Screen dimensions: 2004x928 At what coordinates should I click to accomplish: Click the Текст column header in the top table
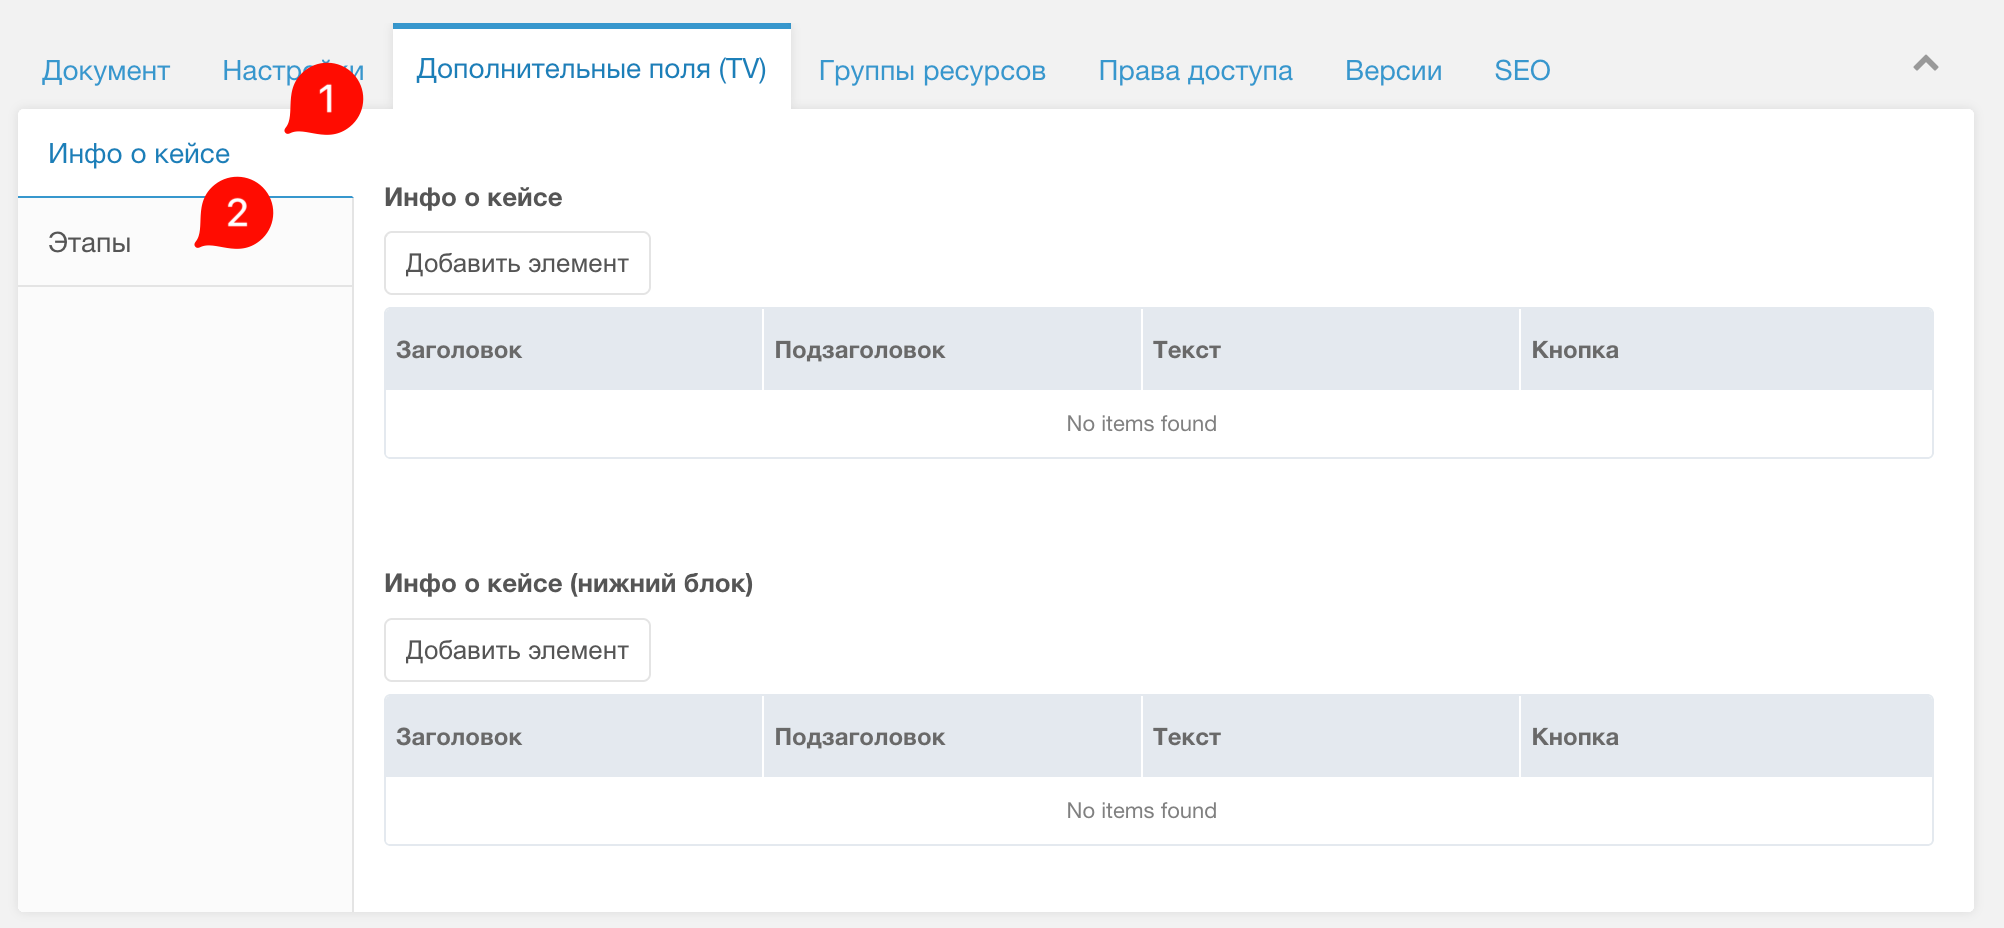[1186, 349]
